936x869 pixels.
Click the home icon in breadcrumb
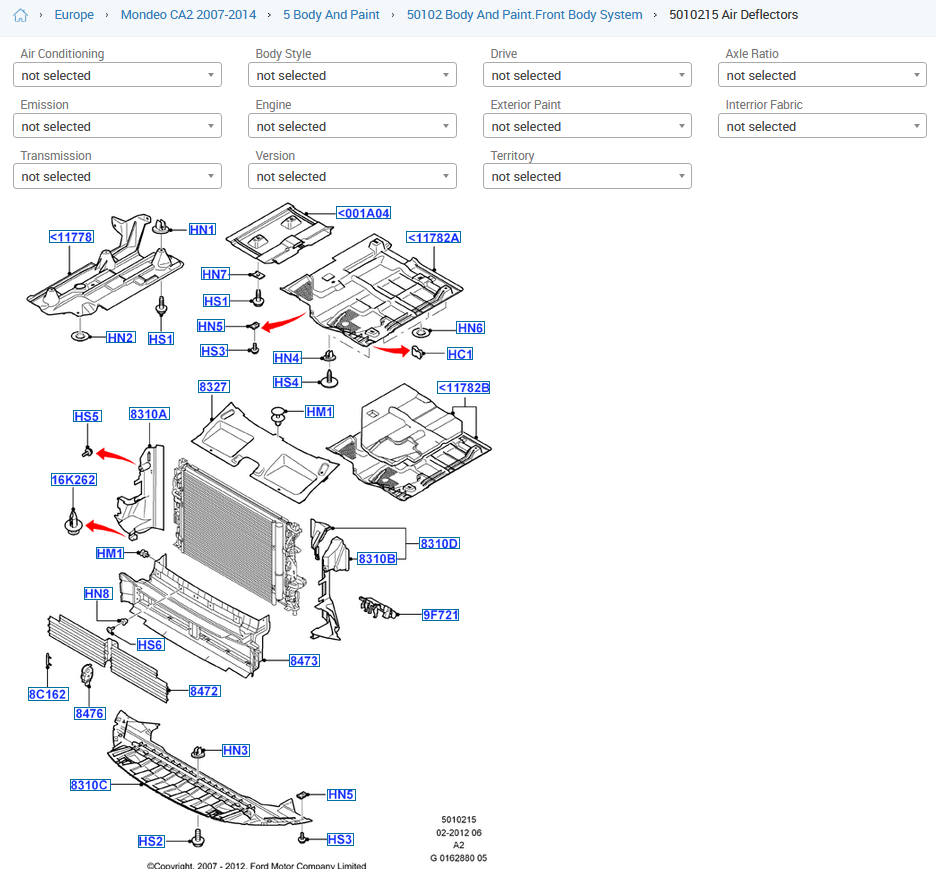[x=20, y=15]
